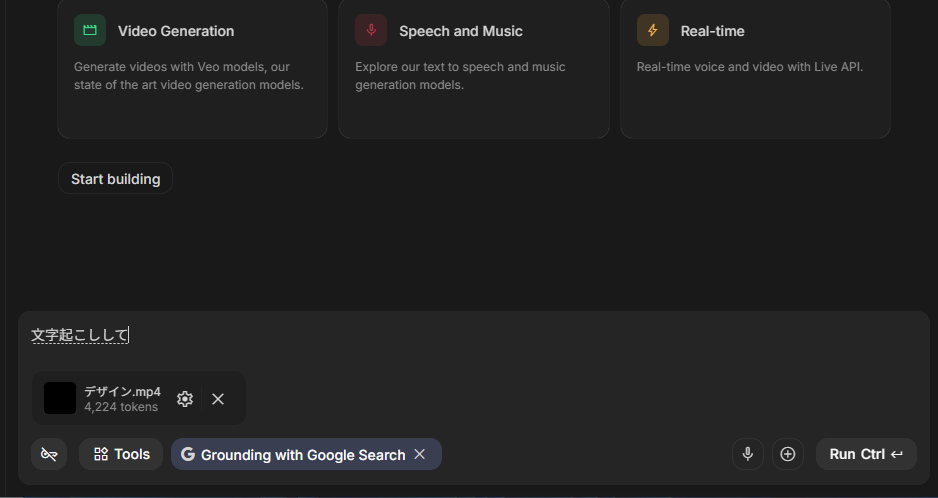Click the デザイン.mp4 video thumbnail
938x498 pixels.
[x=60, y=398]
